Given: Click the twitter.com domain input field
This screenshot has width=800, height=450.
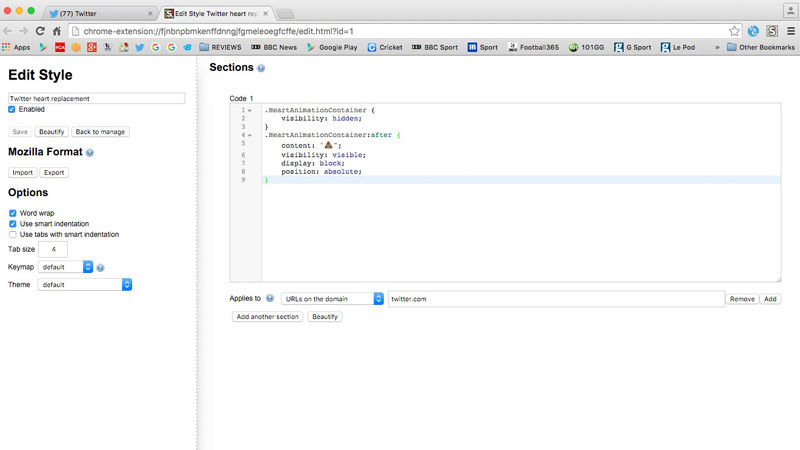Looking at the screenshot, I should (x=555, y=299).
